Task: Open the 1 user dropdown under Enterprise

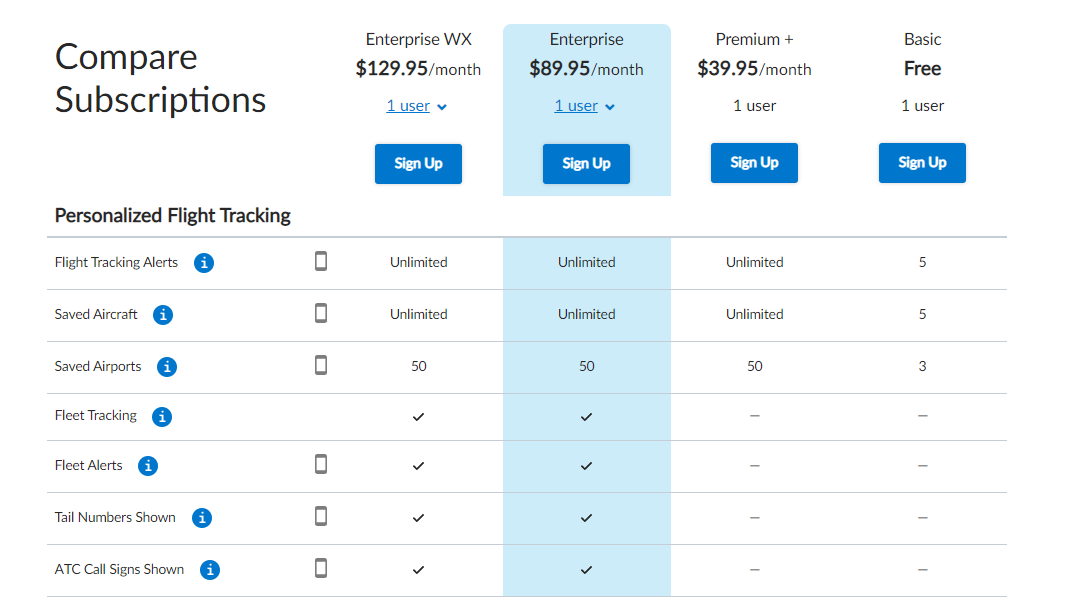Action: pyautogui.click(x=584, y=105)
